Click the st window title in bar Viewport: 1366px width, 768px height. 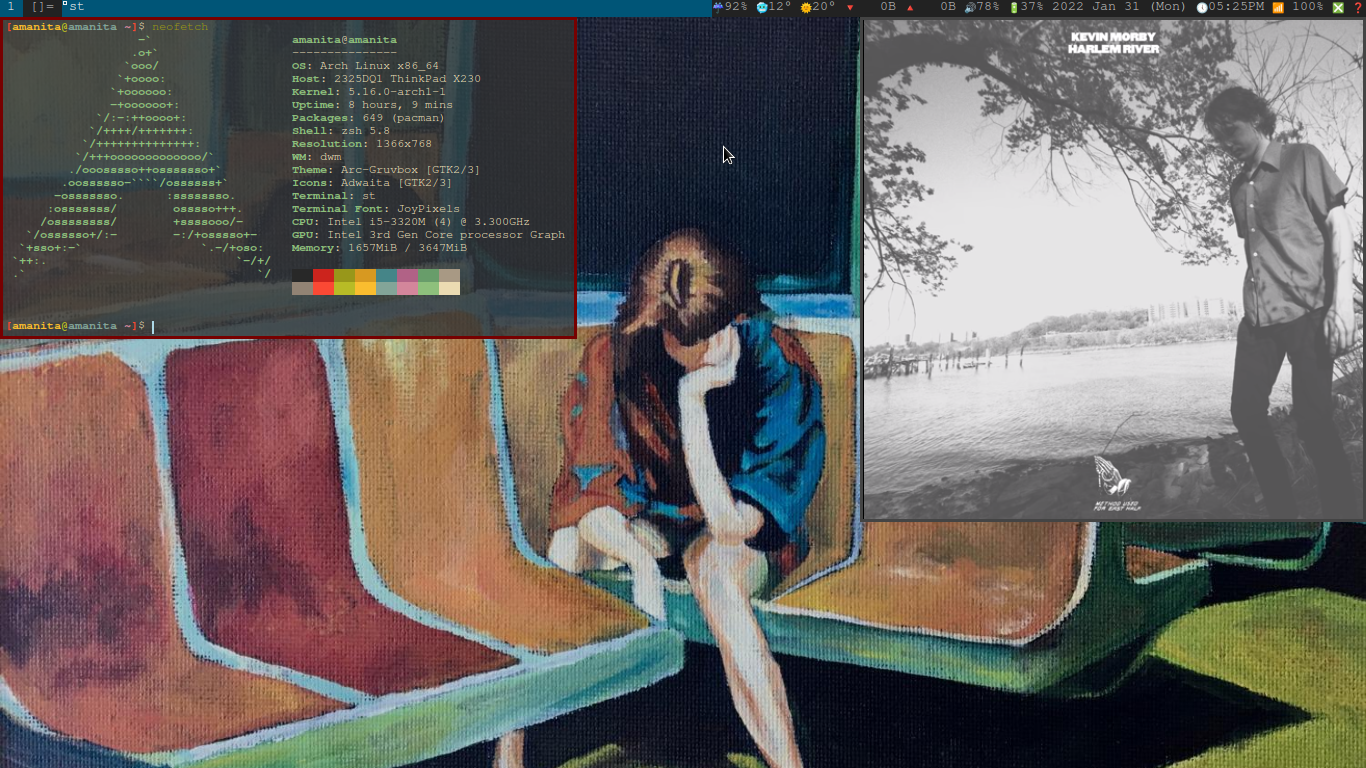[76, 7]
